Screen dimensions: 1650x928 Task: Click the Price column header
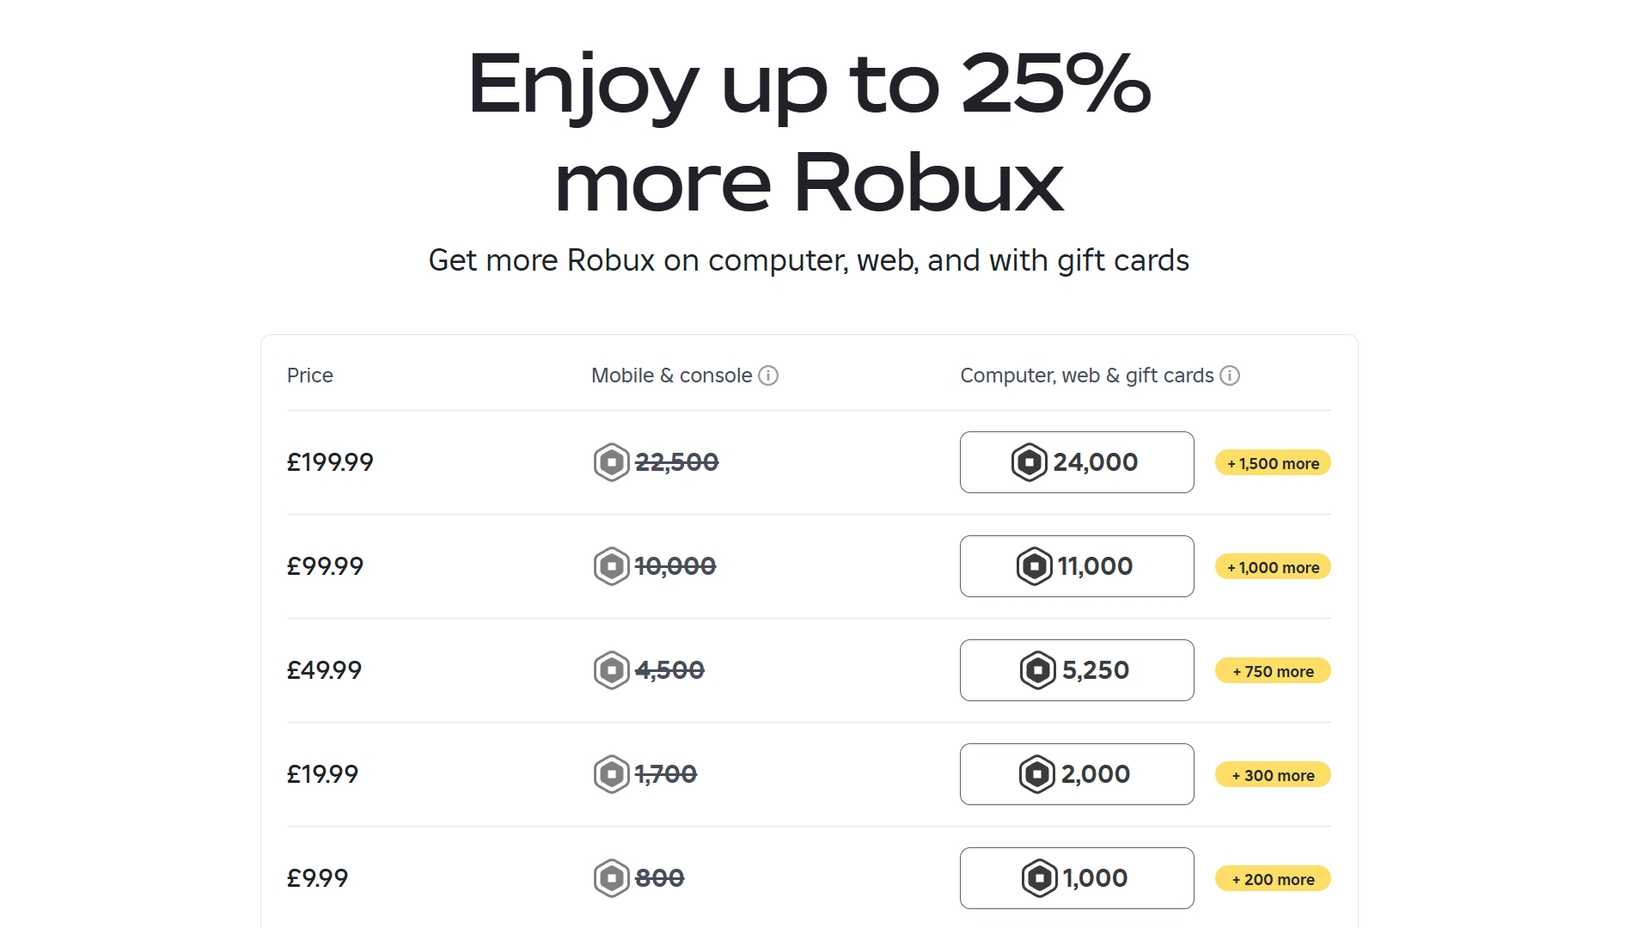(310, 375)
